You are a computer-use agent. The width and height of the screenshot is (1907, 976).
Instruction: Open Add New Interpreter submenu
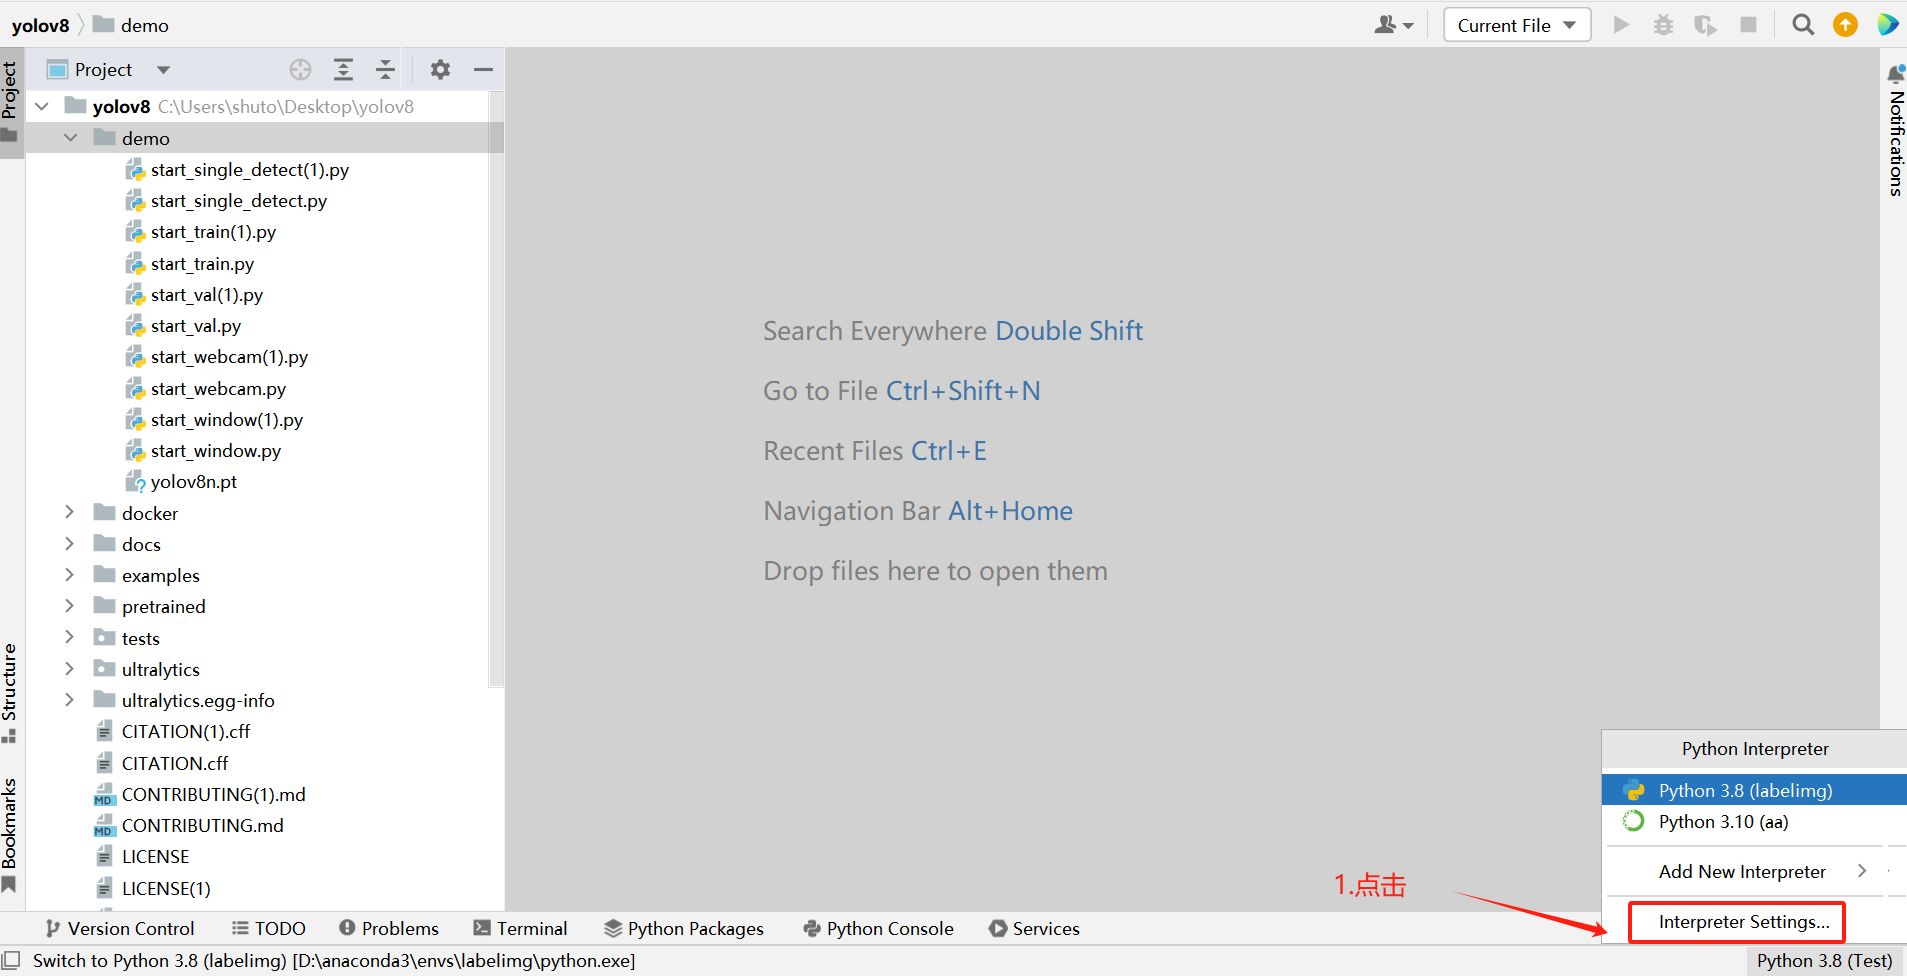1754,872
